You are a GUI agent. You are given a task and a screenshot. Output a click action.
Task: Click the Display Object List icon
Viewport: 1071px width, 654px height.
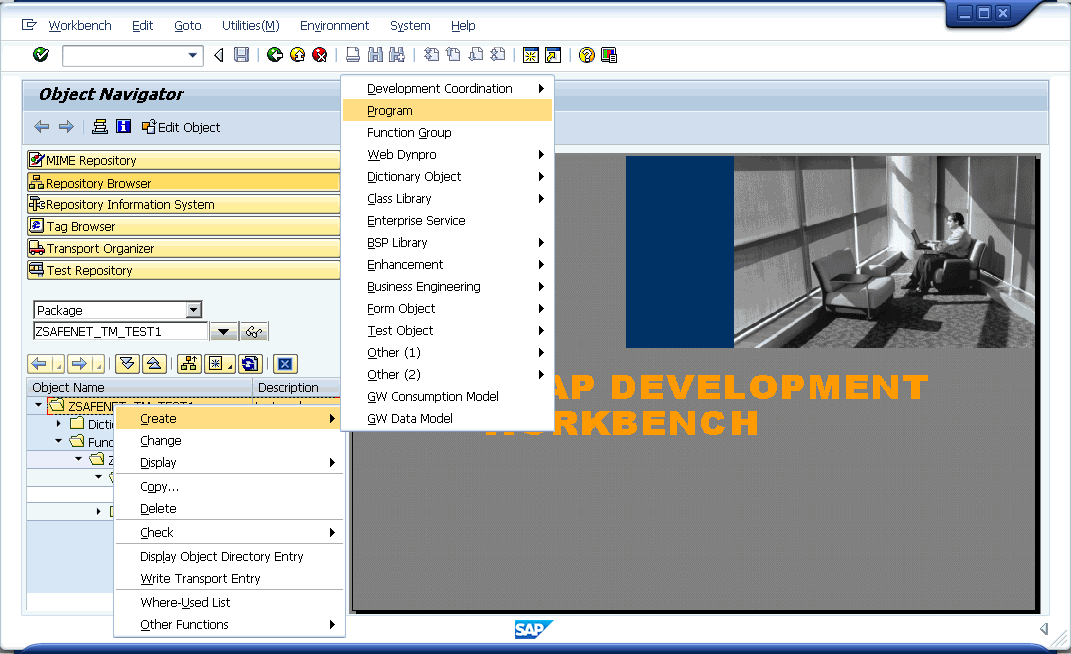point(100,126)
